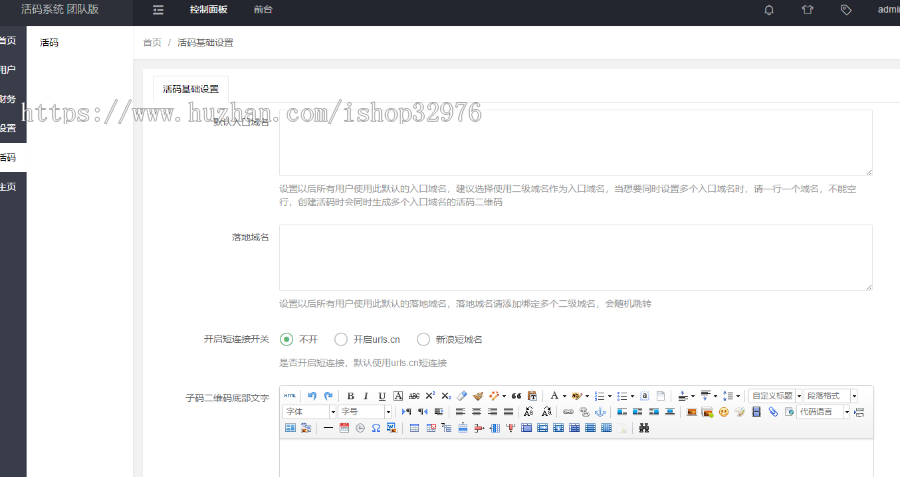Open 财务 in left sidebar

[x=7, y=99]
